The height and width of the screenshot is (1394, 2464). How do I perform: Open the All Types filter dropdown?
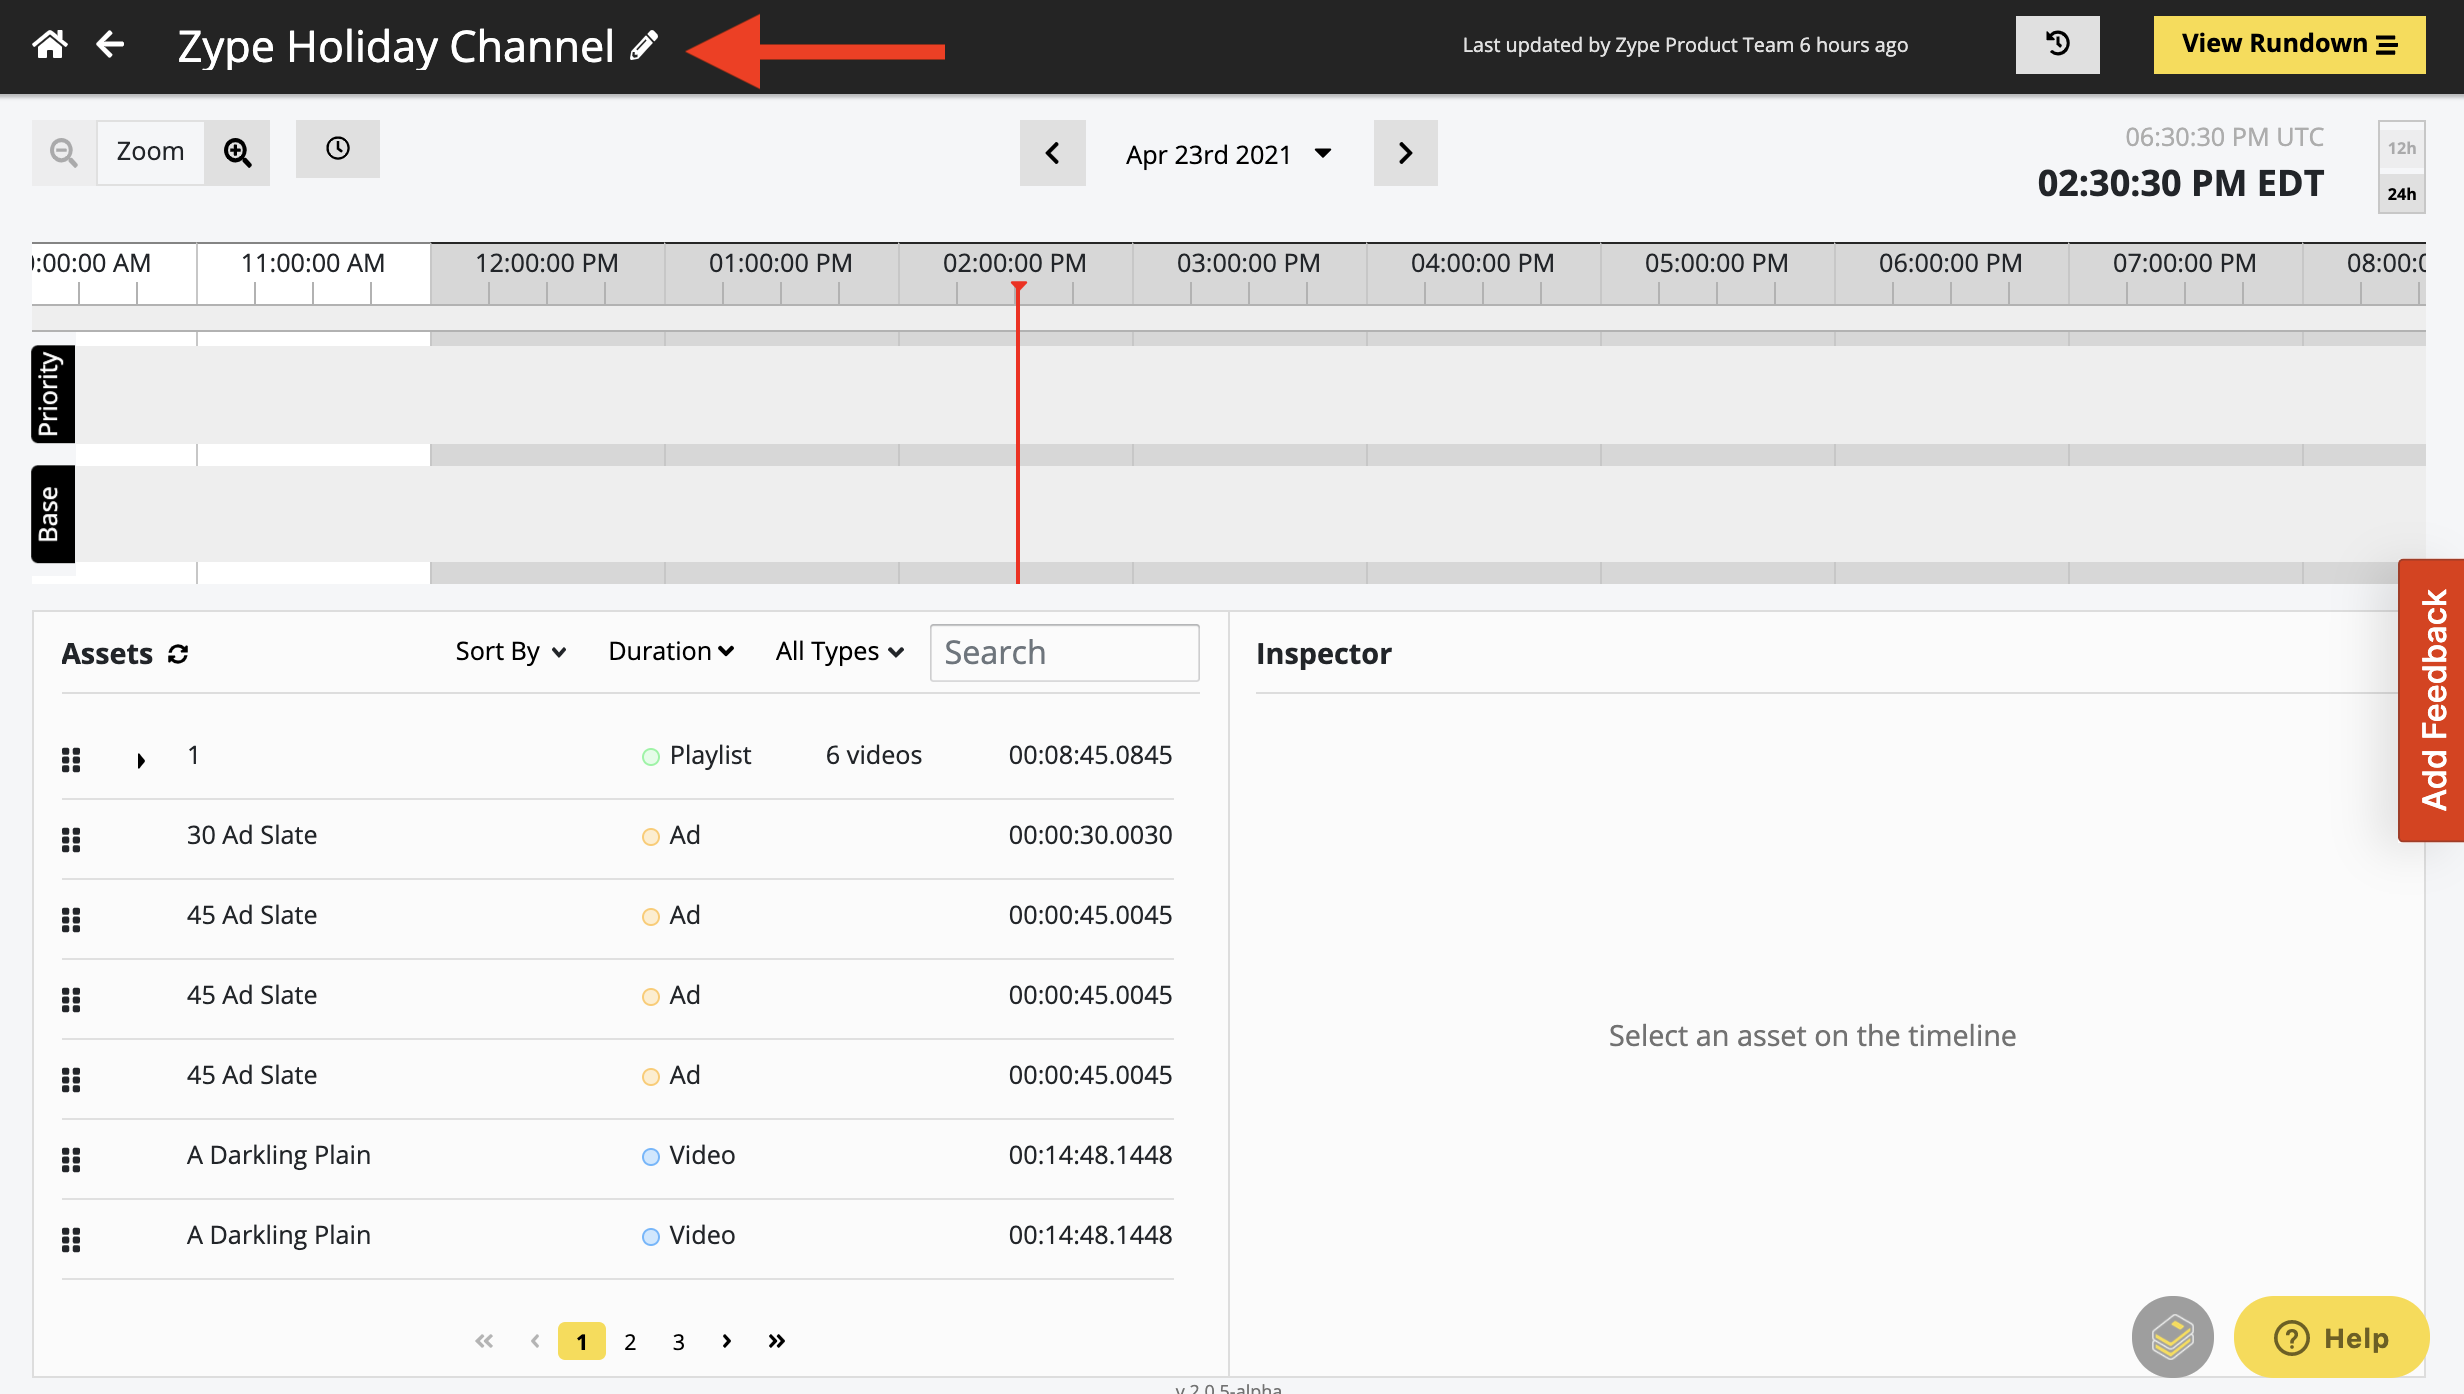pos(840,652)
